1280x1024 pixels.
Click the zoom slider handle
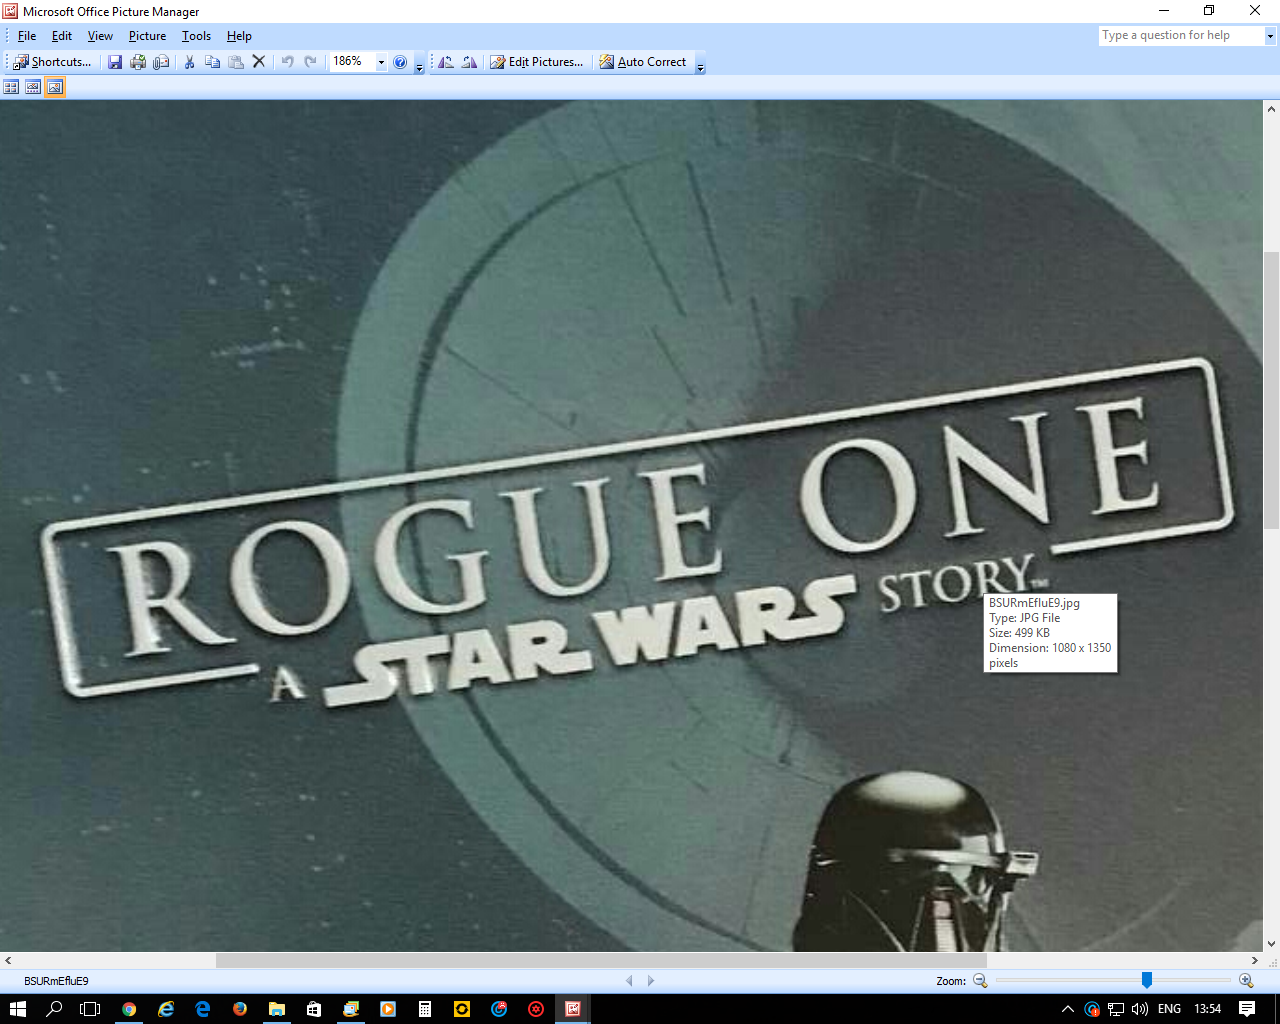1147,980
